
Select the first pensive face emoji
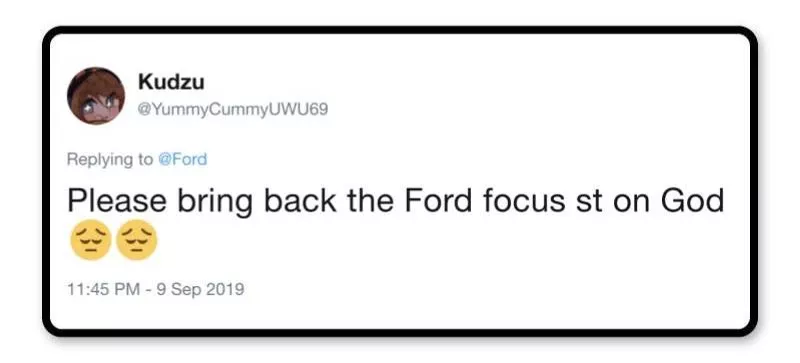point(90,240)
